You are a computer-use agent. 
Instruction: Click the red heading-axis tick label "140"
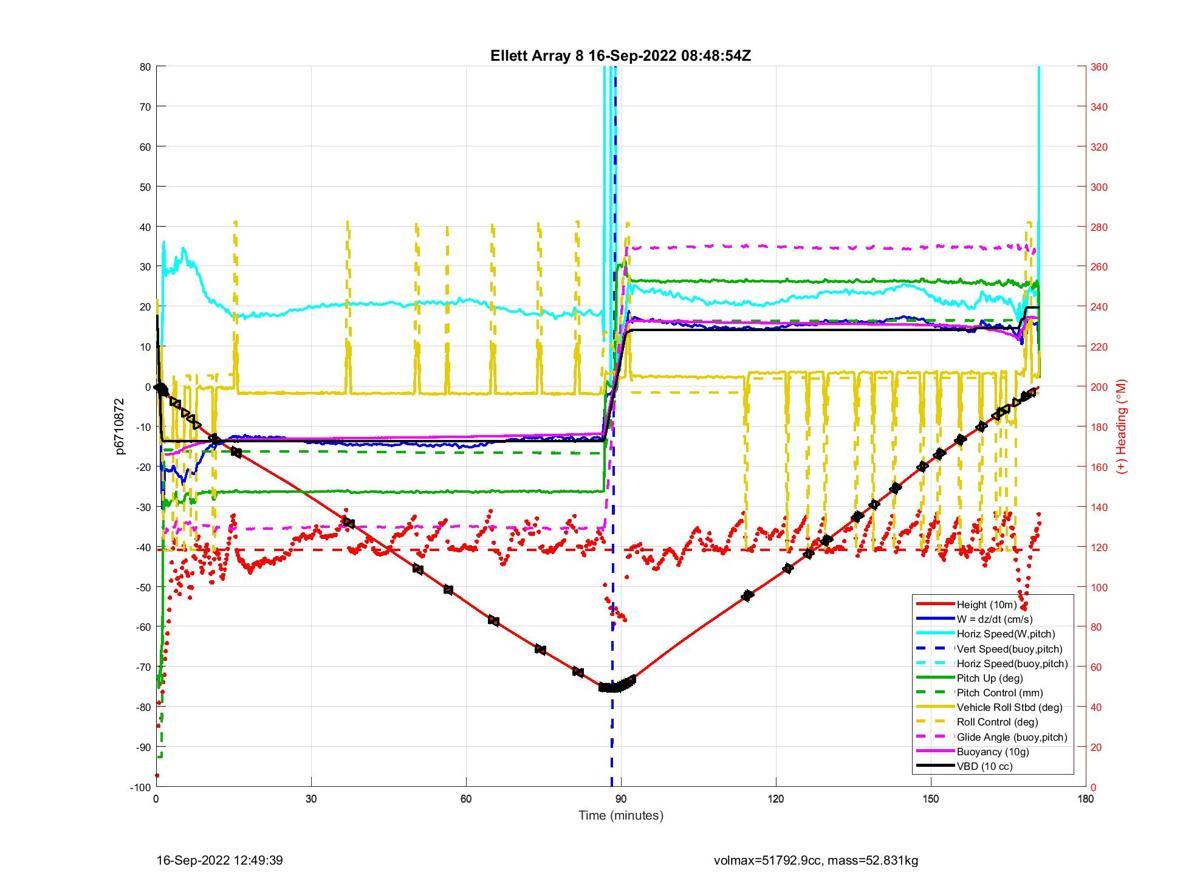(x=1099, y=507)
